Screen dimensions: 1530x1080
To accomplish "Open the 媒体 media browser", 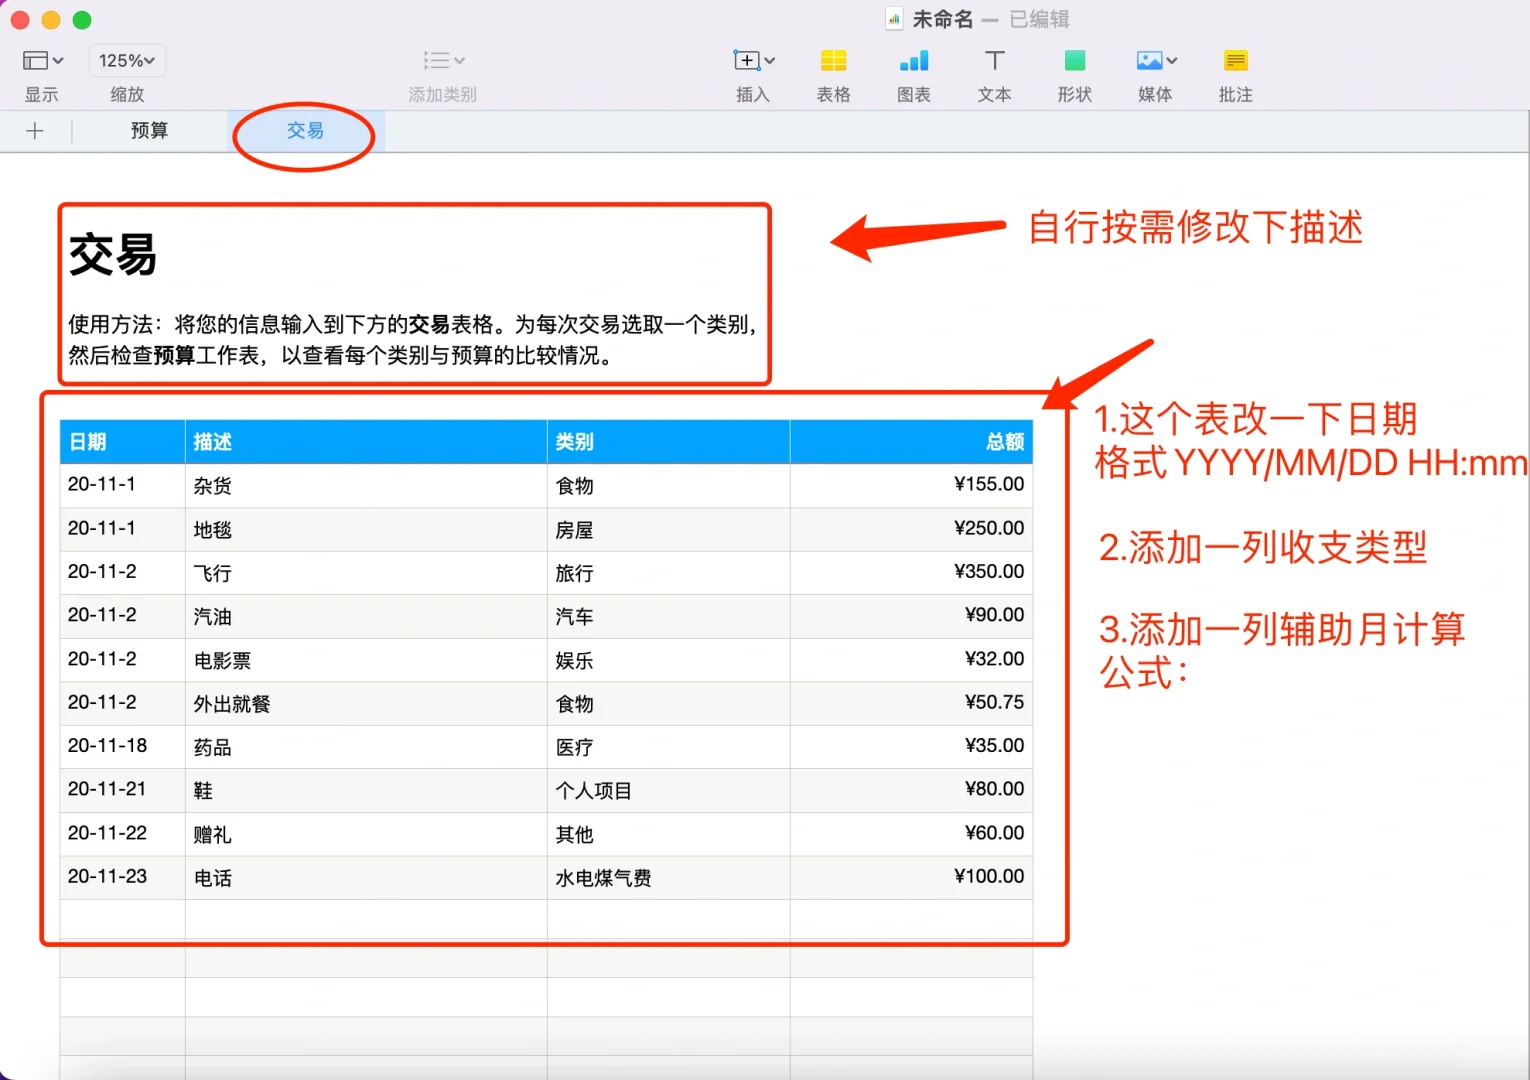I will click(1149, 62).
